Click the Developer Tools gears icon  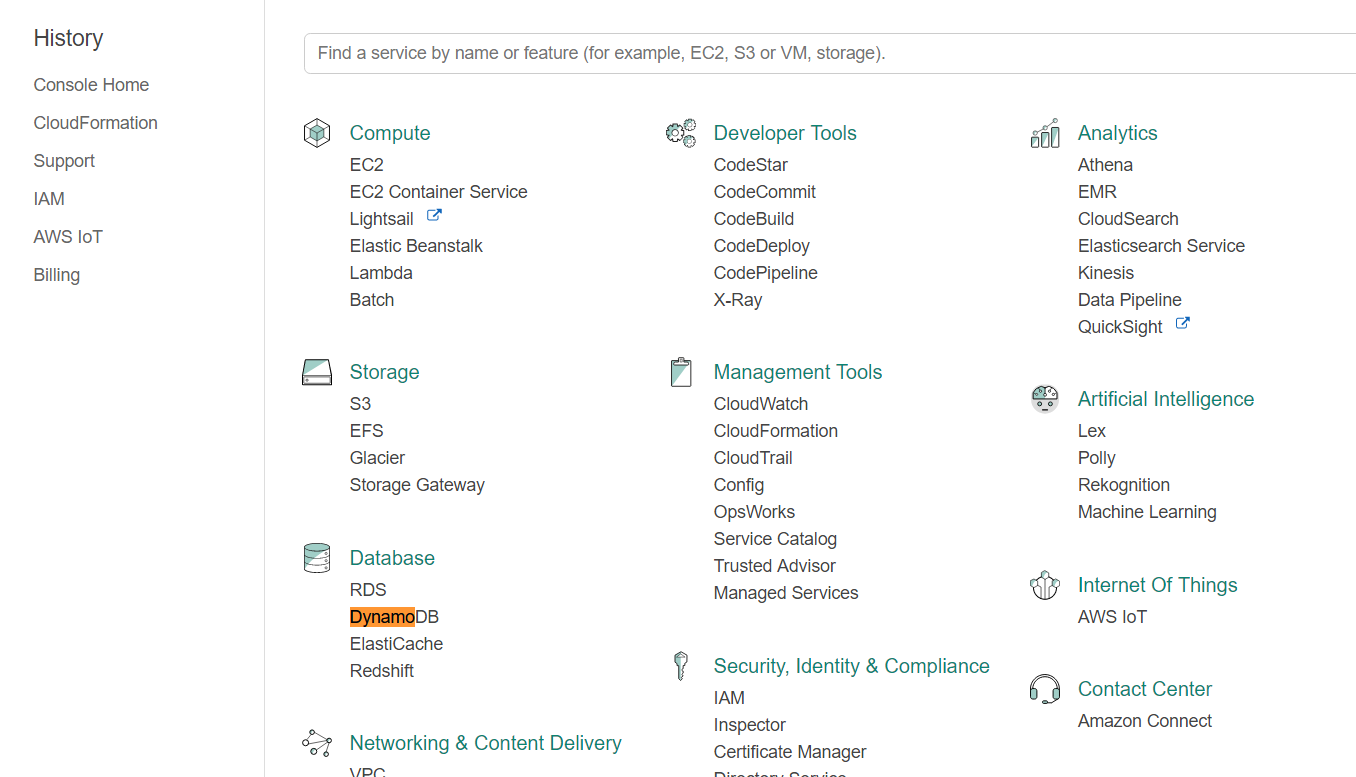681,133
